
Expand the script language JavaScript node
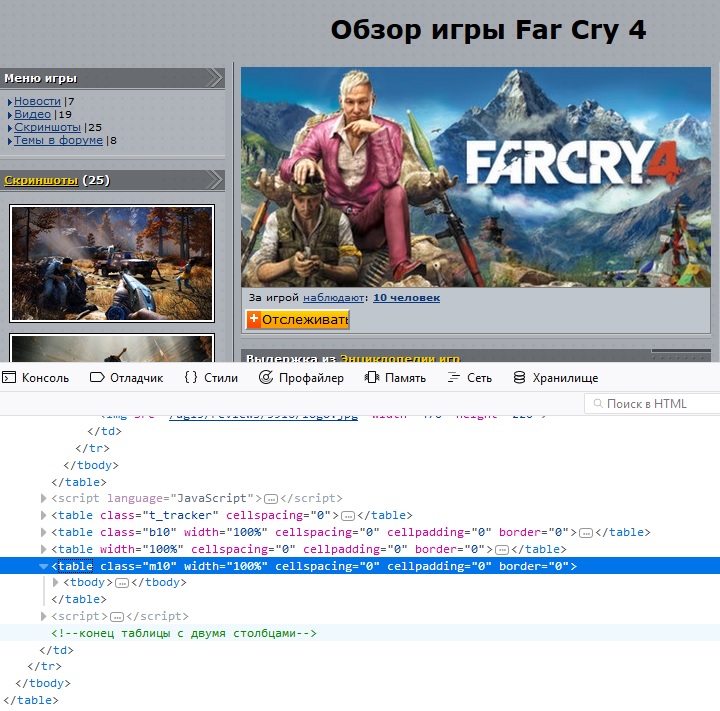[x=44, y=498]
